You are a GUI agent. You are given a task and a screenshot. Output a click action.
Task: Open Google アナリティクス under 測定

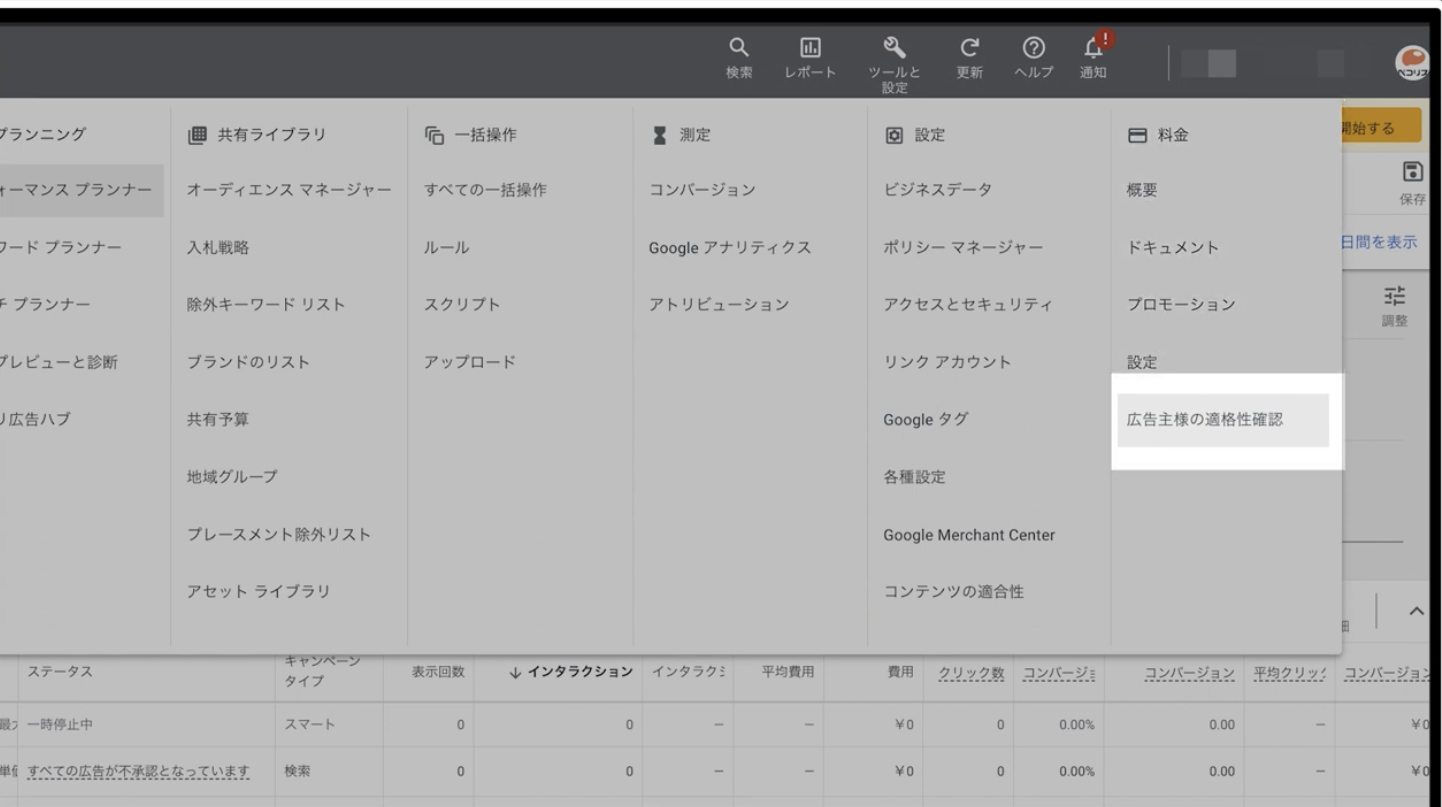click(x=729, y=248)
